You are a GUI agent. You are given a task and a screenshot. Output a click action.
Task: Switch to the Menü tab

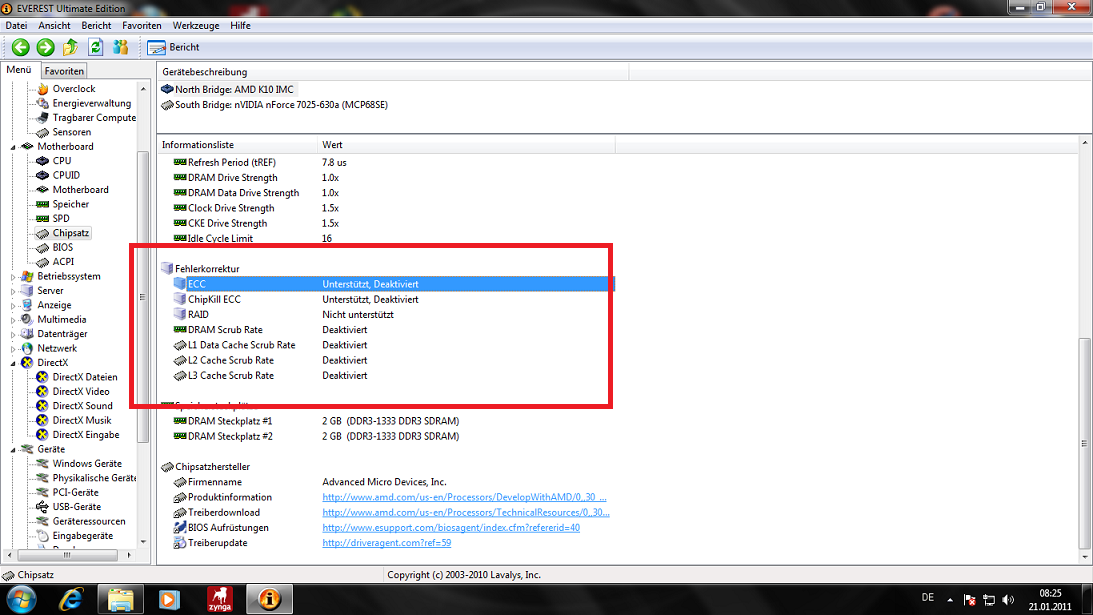tap(19, 70)
